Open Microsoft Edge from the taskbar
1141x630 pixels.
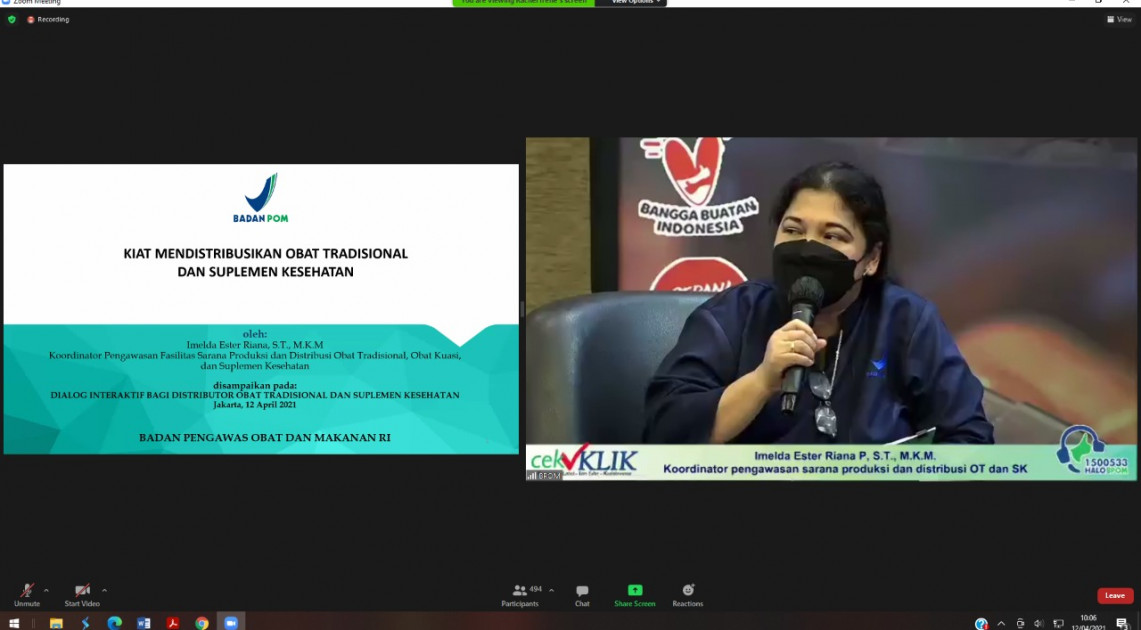point(114,623)
